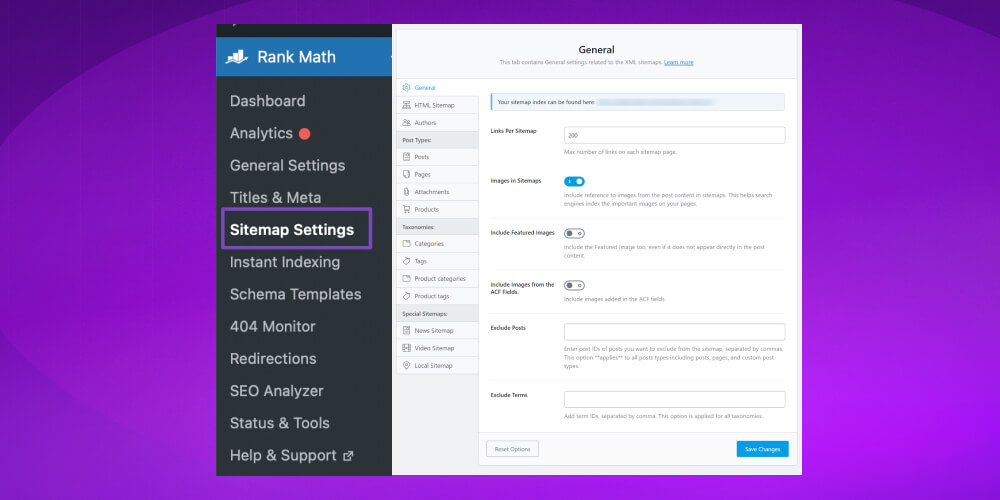The image size is (1000, 500).
Task: Open the News Sitemap tab
Action: tap(437, 330)
